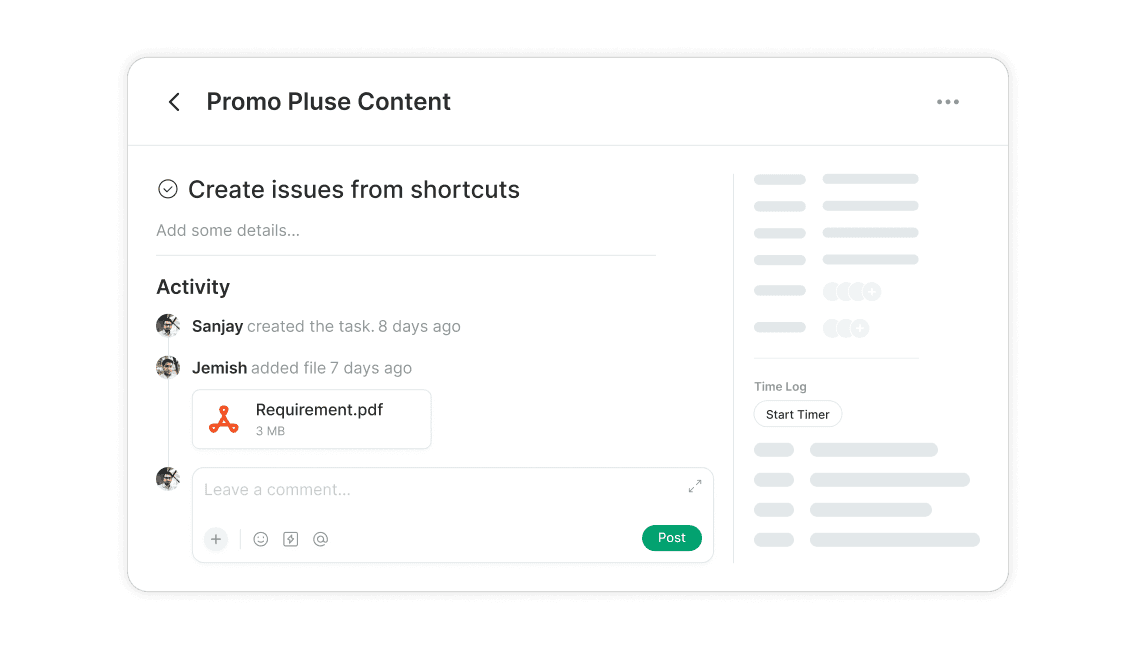Click the @ mention icon

pos(321,539)
